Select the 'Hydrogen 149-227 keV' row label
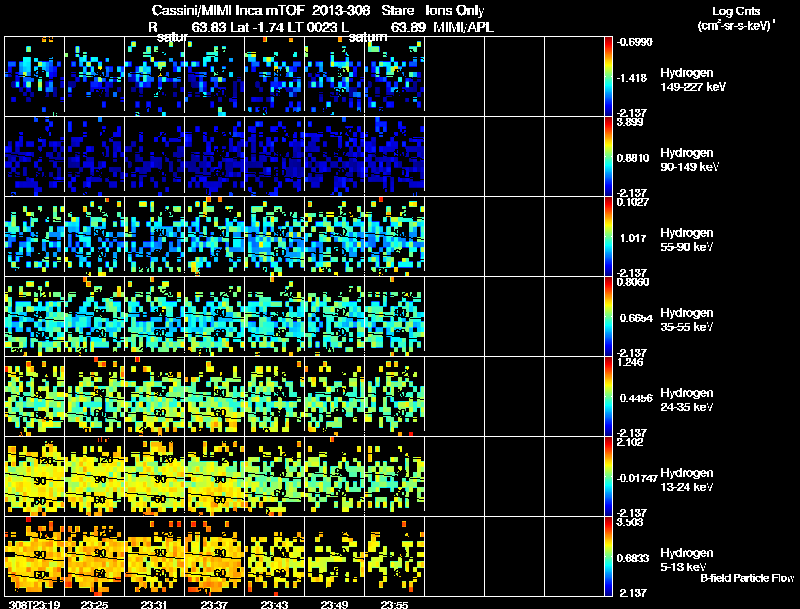The image size is (800, 609). pos(692,80)
